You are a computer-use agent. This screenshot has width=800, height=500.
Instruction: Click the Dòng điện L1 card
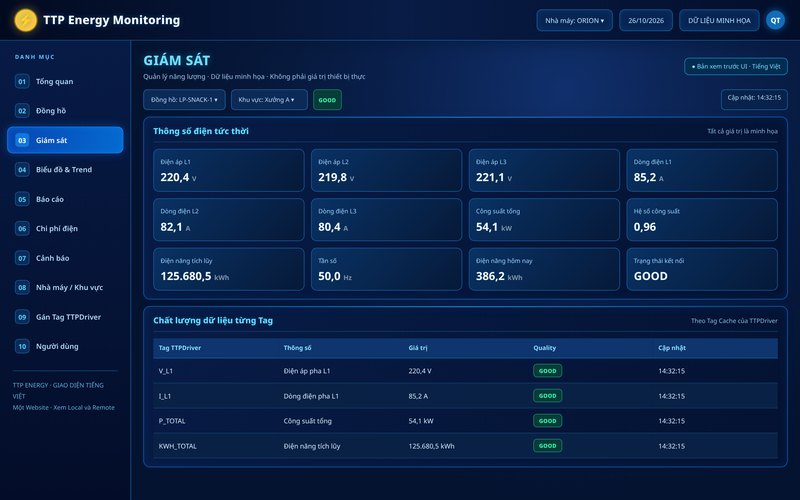702,170
